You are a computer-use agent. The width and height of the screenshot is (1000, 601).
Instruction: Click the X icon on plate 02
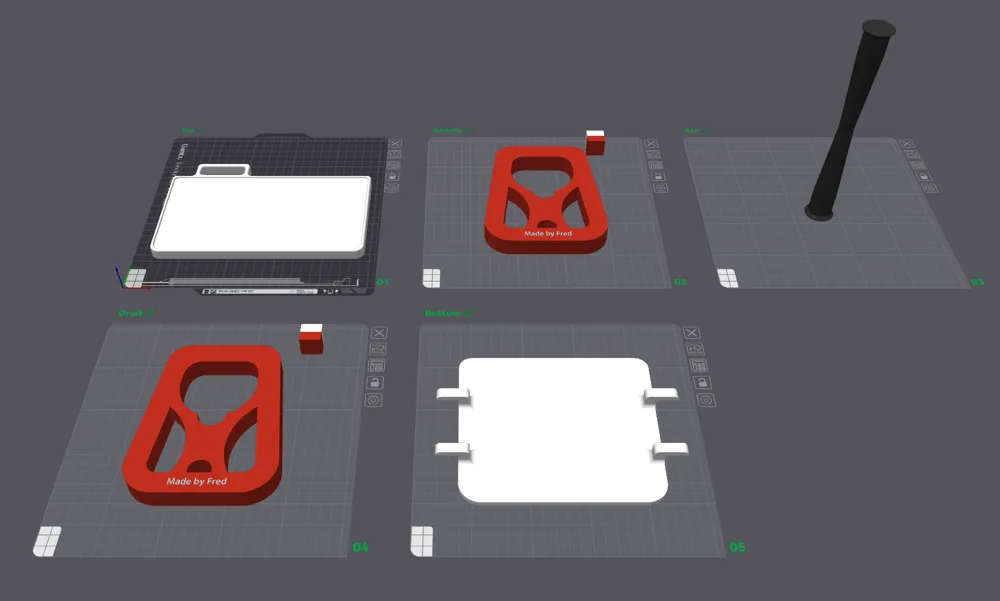click(x=651, y=144)
